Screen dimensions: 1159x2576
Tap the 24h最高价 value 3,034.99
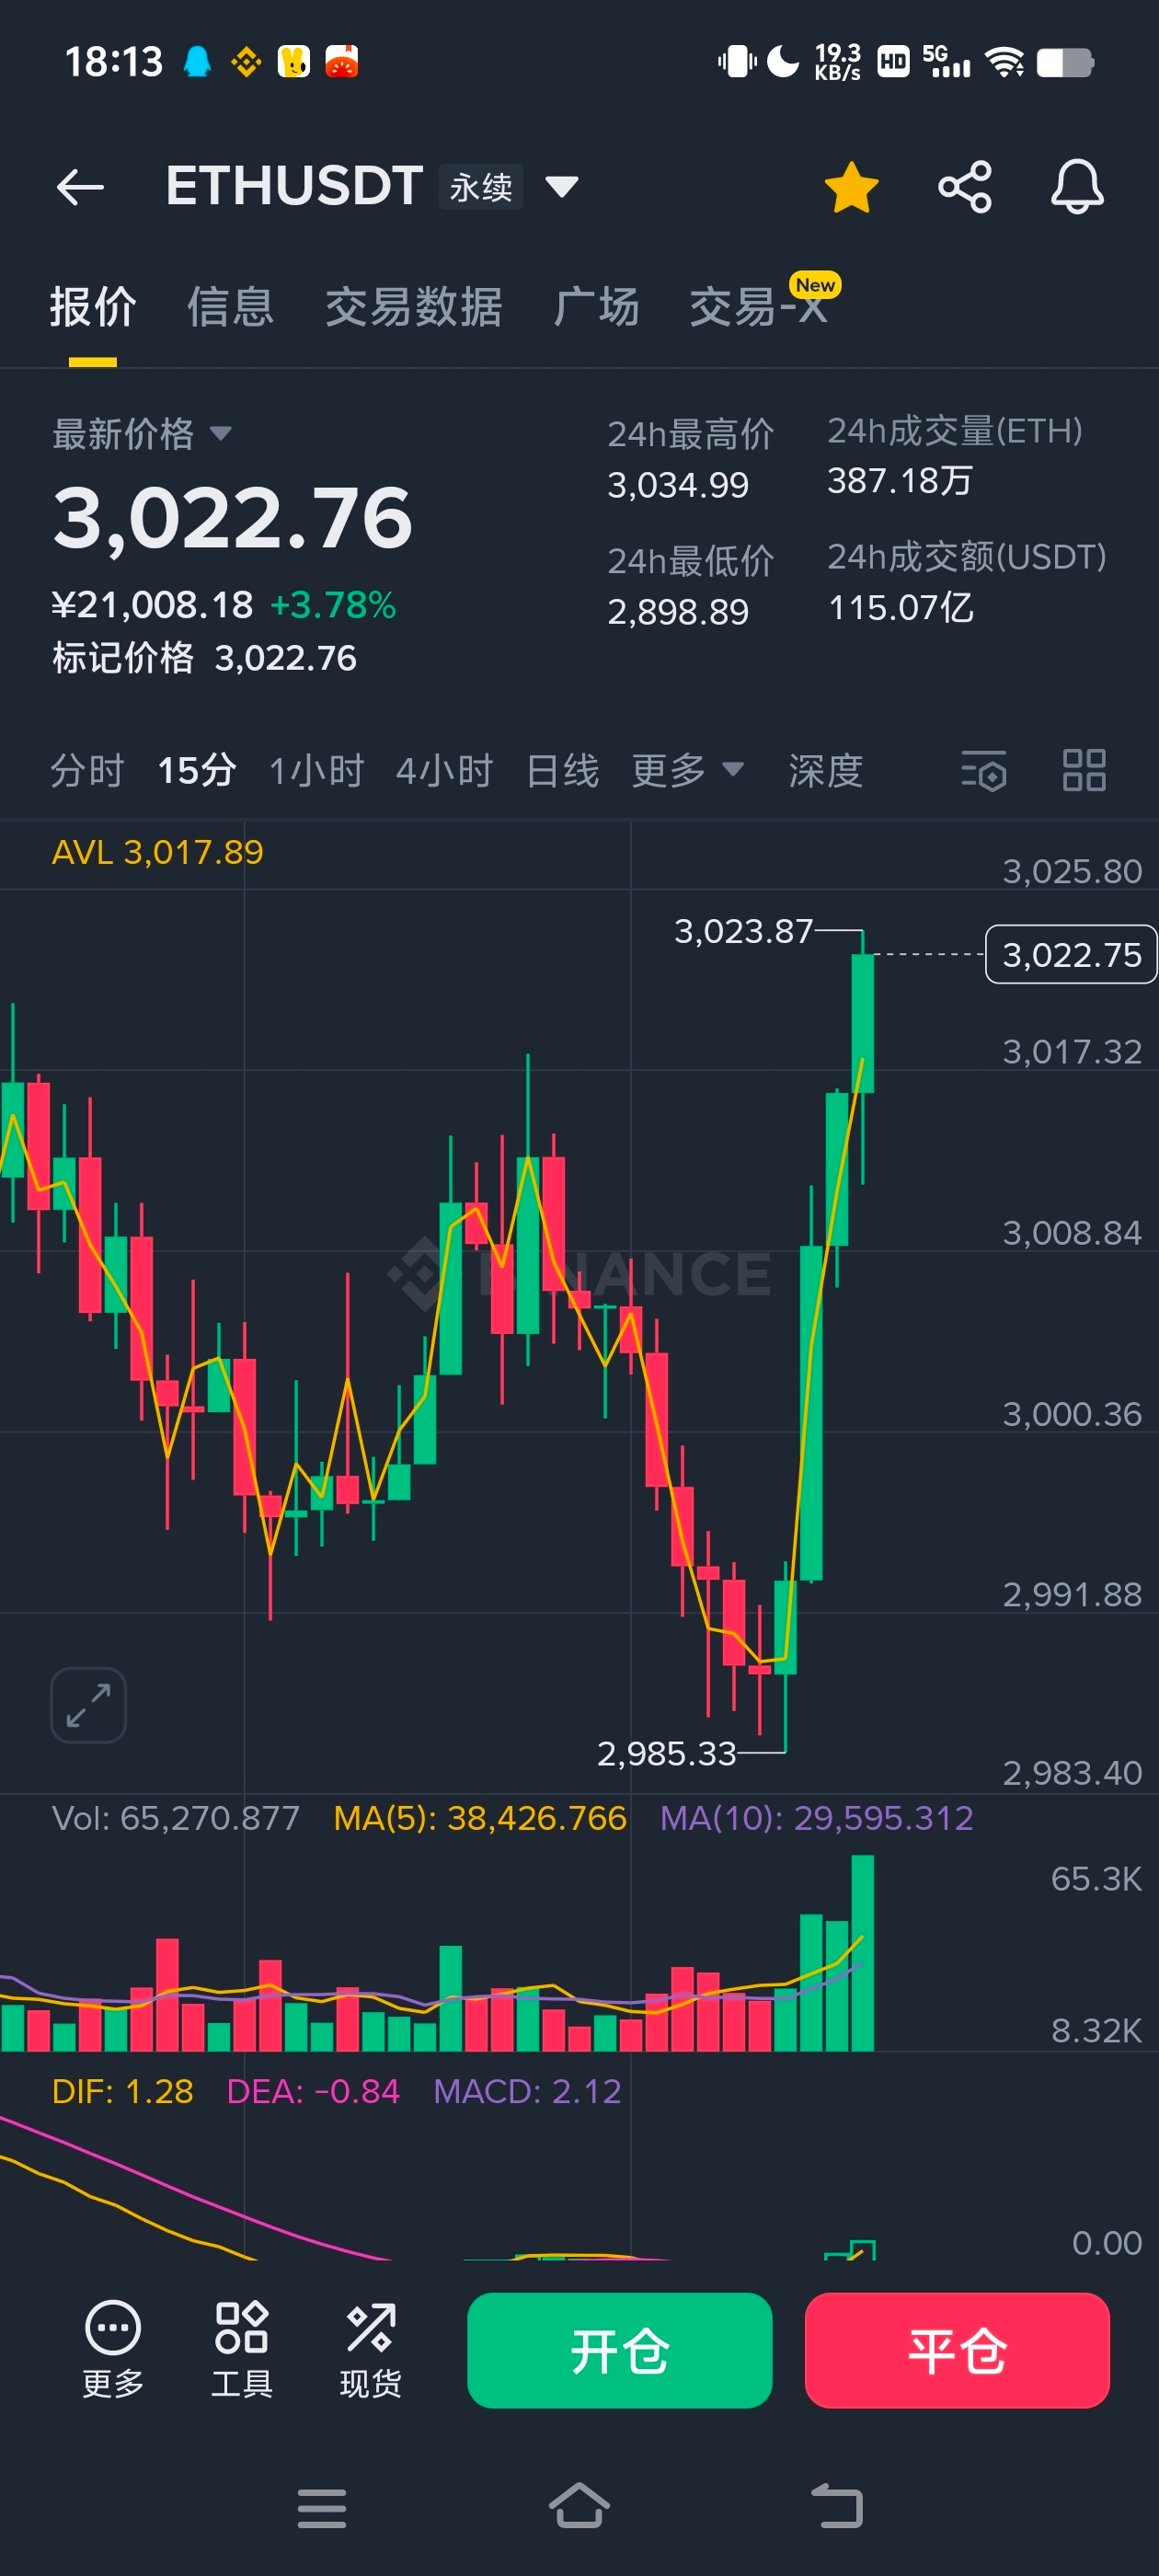(x=678, y=486)
